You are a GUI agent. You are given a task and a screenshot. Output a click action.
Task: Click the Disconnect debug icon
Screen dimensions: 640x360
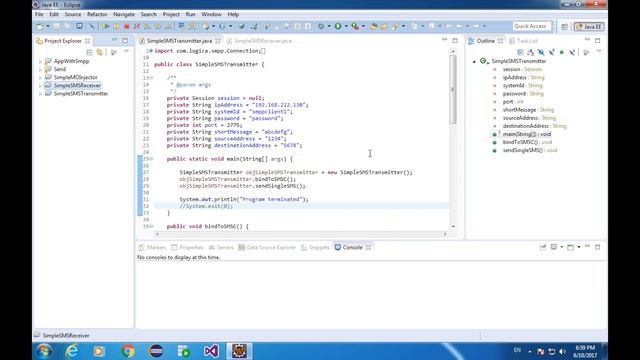pos(137,26)
